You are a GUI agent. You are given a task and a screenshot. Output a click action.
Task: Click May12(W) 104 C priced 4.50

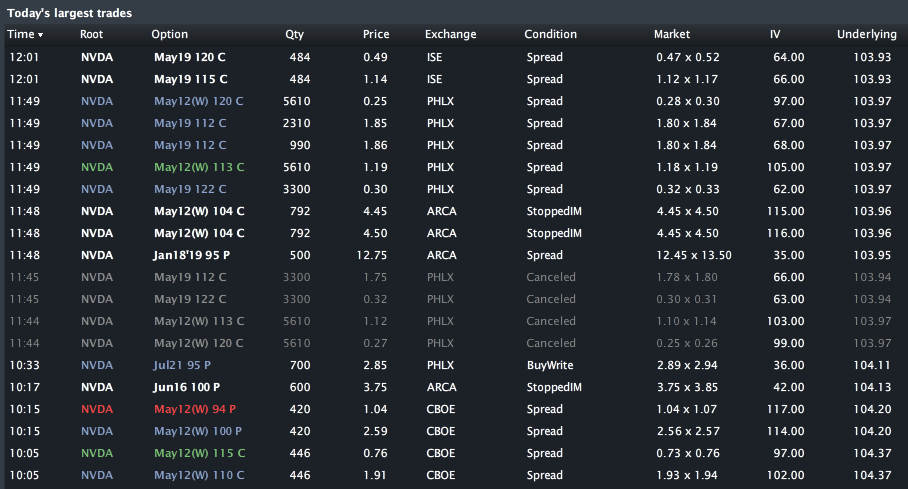(199, 233)
